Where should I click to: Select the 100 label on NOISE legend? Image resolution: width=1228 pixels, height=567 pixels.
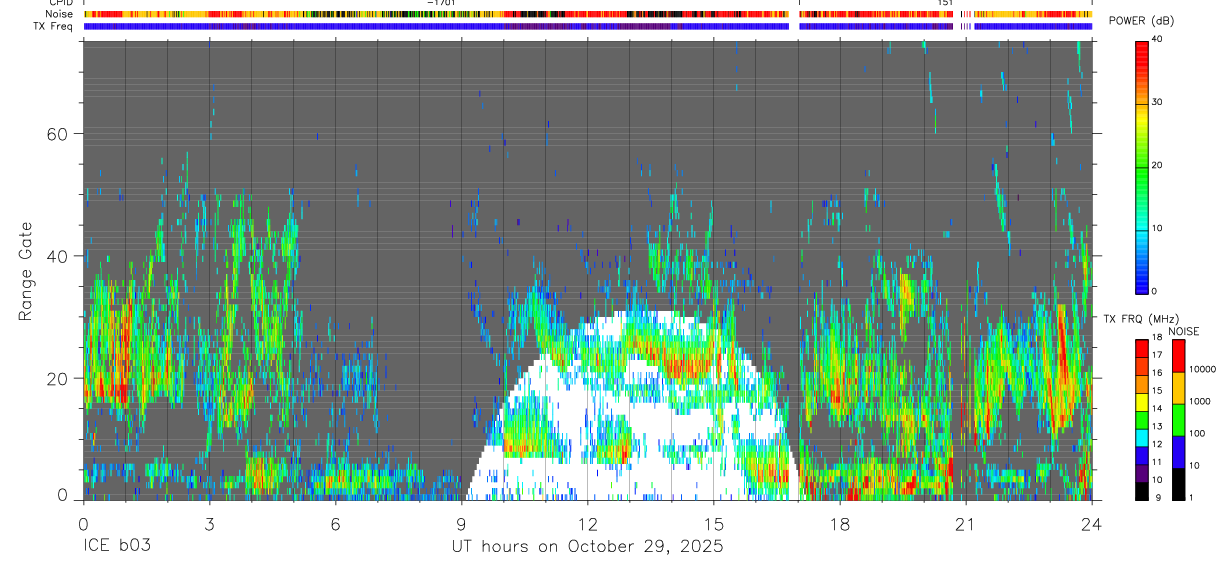[1197, 433]
